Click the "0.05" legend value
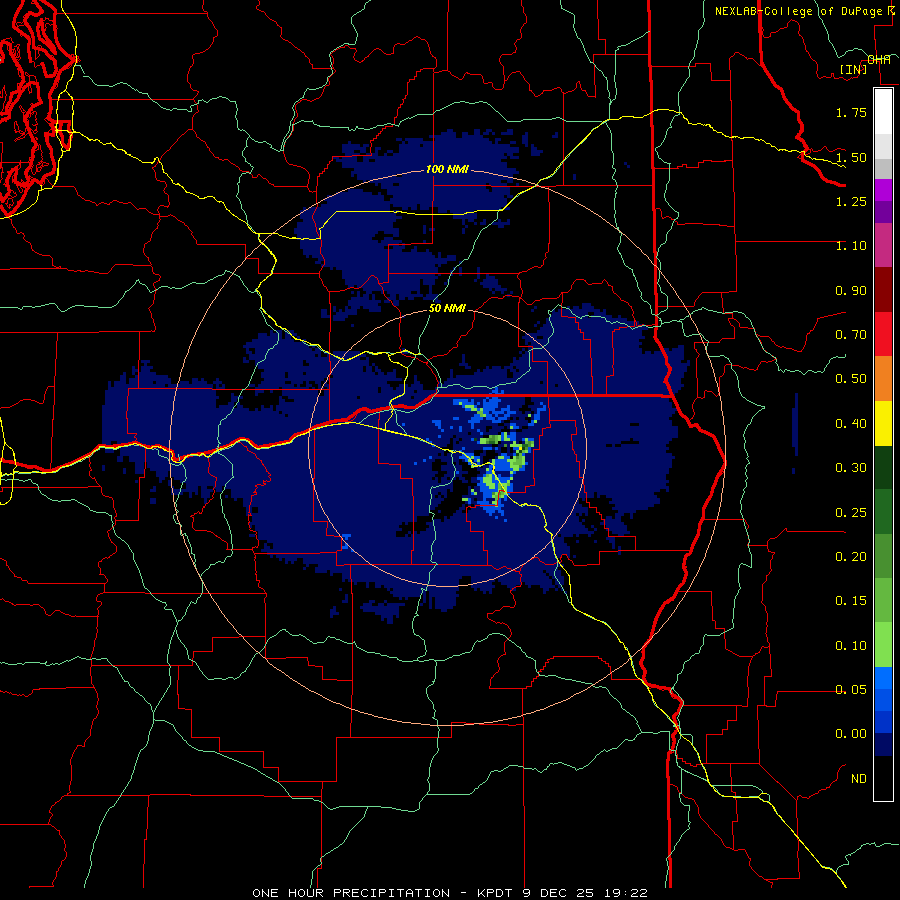Viewport: 900px width, 900px height. [x=851, y=690]
